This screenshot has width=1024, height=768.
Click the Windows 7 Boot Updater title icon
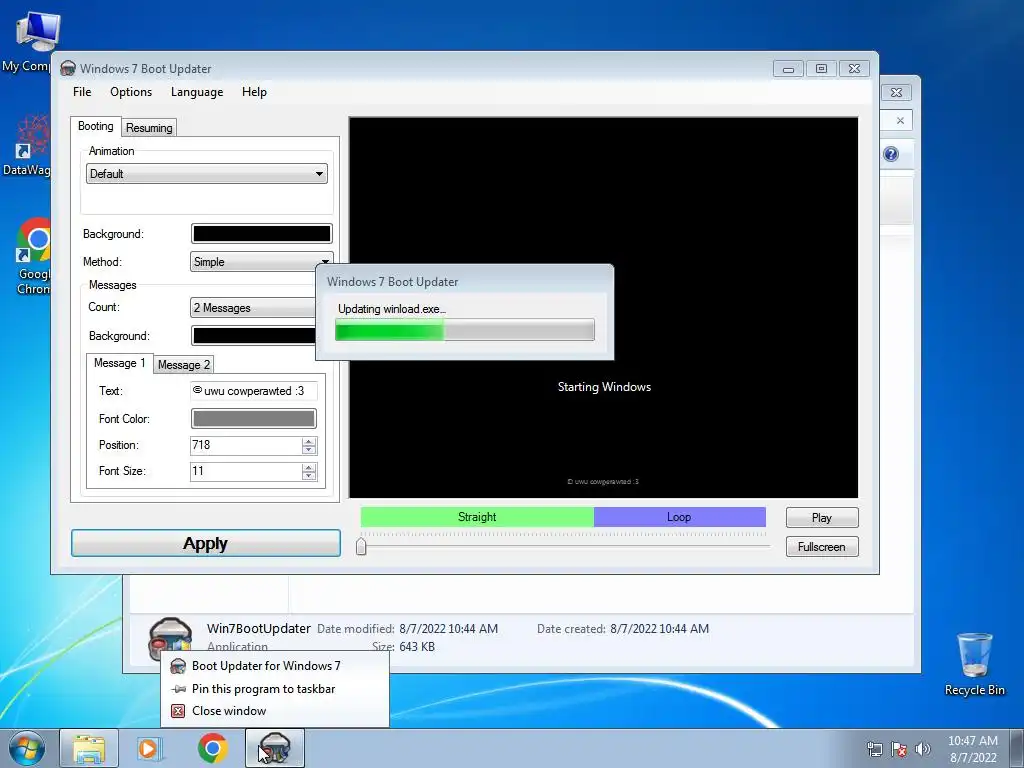[x=68, y=69]
